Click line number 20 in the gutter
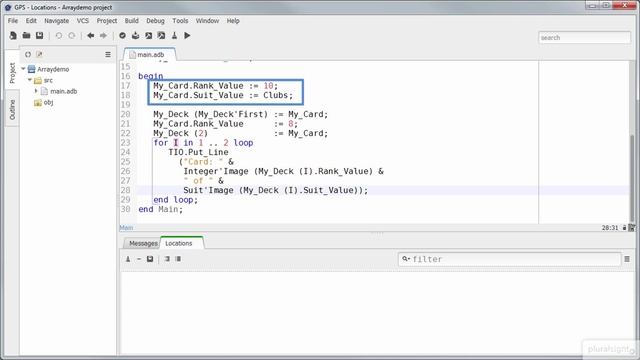The height and width of the screenshot is (360, 640). pyautogui.click(x=125, y=114)
